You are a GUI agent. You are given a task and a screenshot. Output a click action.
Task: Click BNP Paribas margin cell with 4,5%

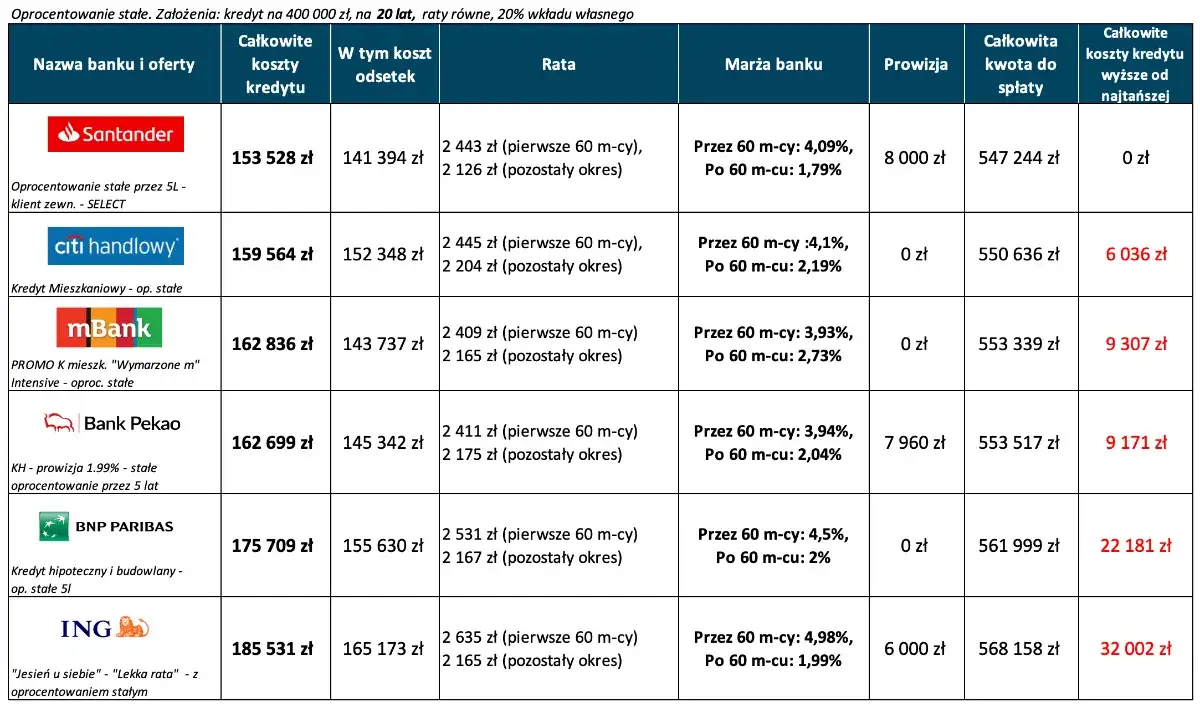tap(773, 534)
